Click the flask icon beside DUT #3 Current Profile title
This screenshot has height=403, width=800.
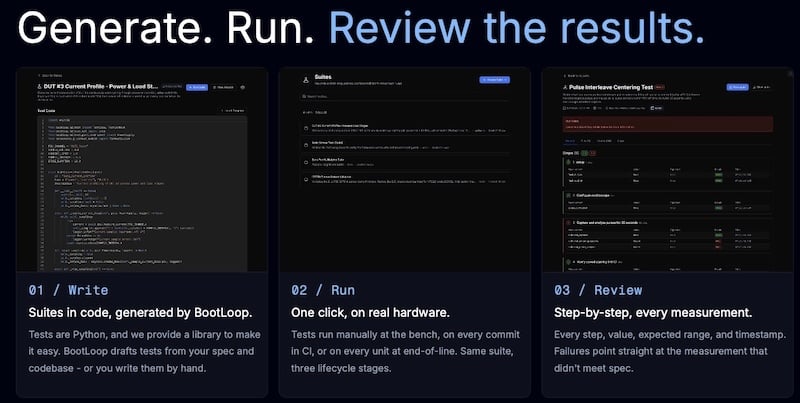[40, 87]
